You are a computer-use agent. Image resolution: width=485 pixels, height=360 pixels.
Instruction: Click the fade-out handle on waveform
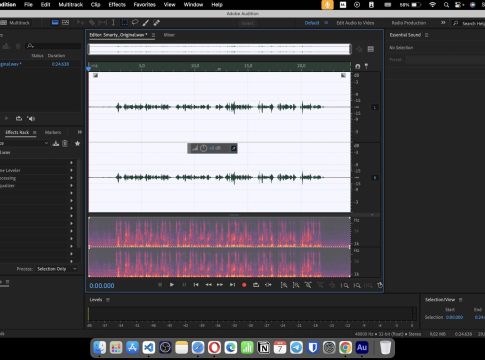pos(343,75)
